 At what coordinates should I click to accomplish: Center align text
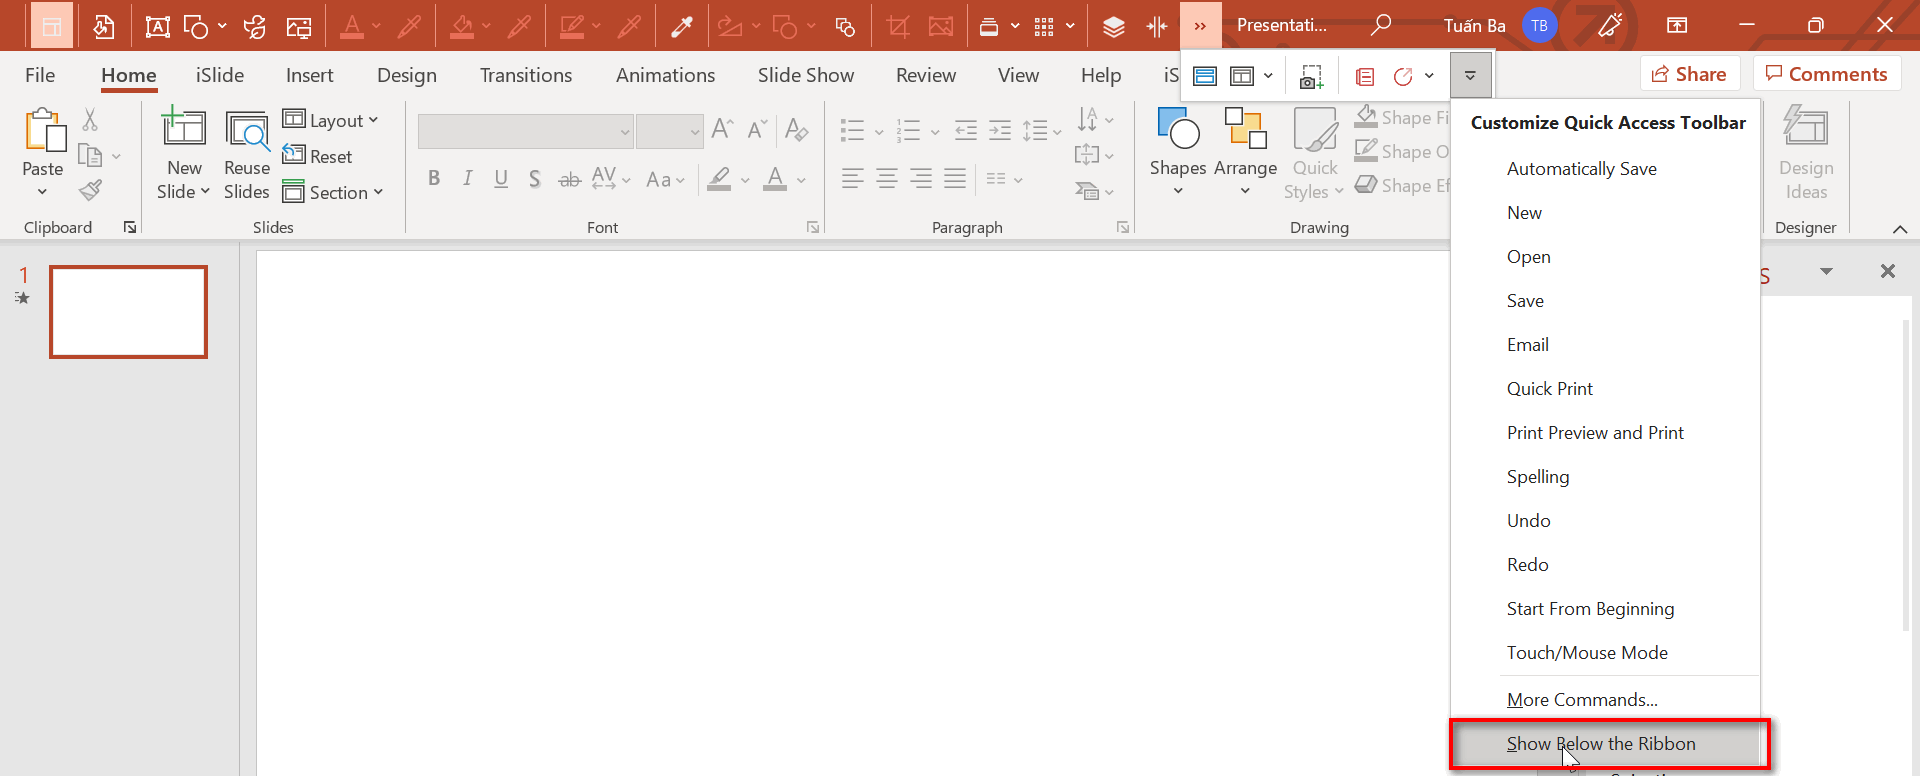click(887, 179)
